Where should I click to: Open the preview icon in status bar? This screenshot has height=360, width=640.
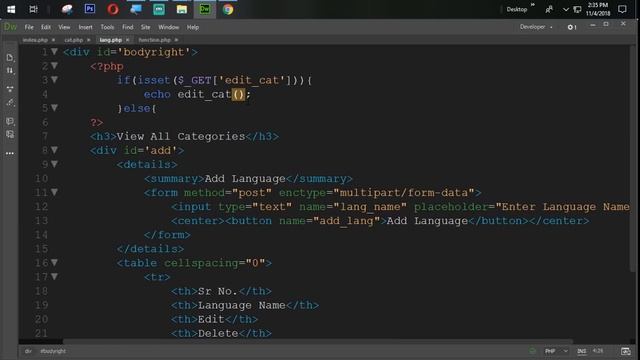[625, 351]
